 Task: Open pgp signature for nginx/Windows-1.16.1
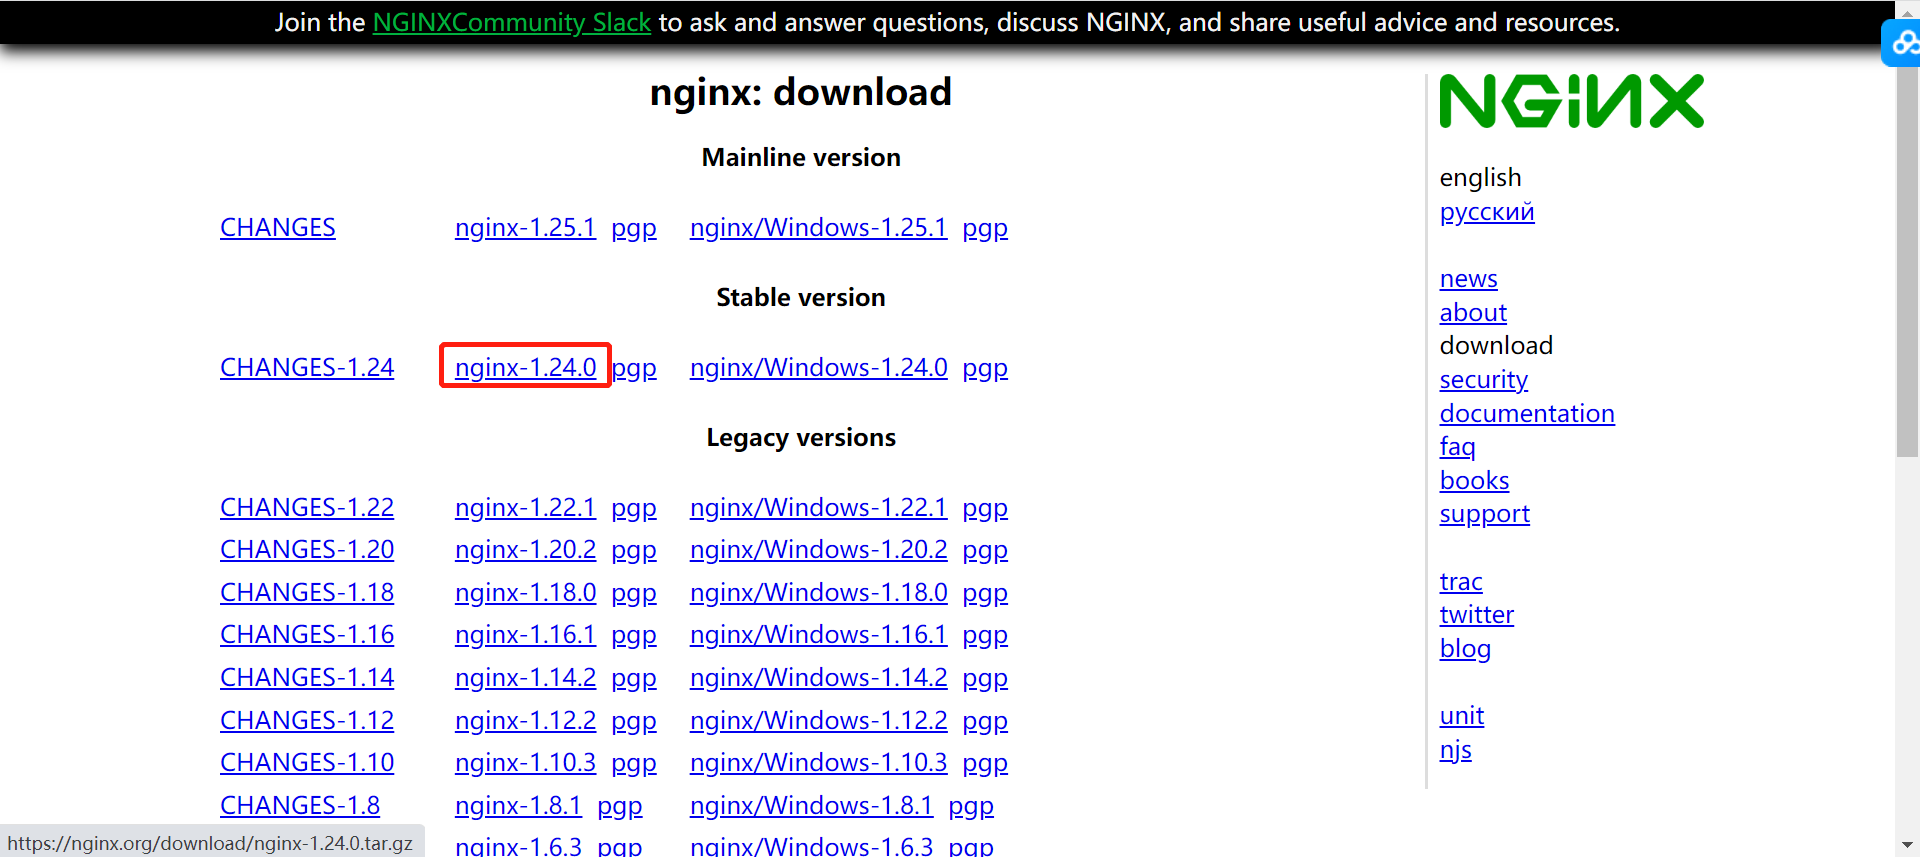985,635
